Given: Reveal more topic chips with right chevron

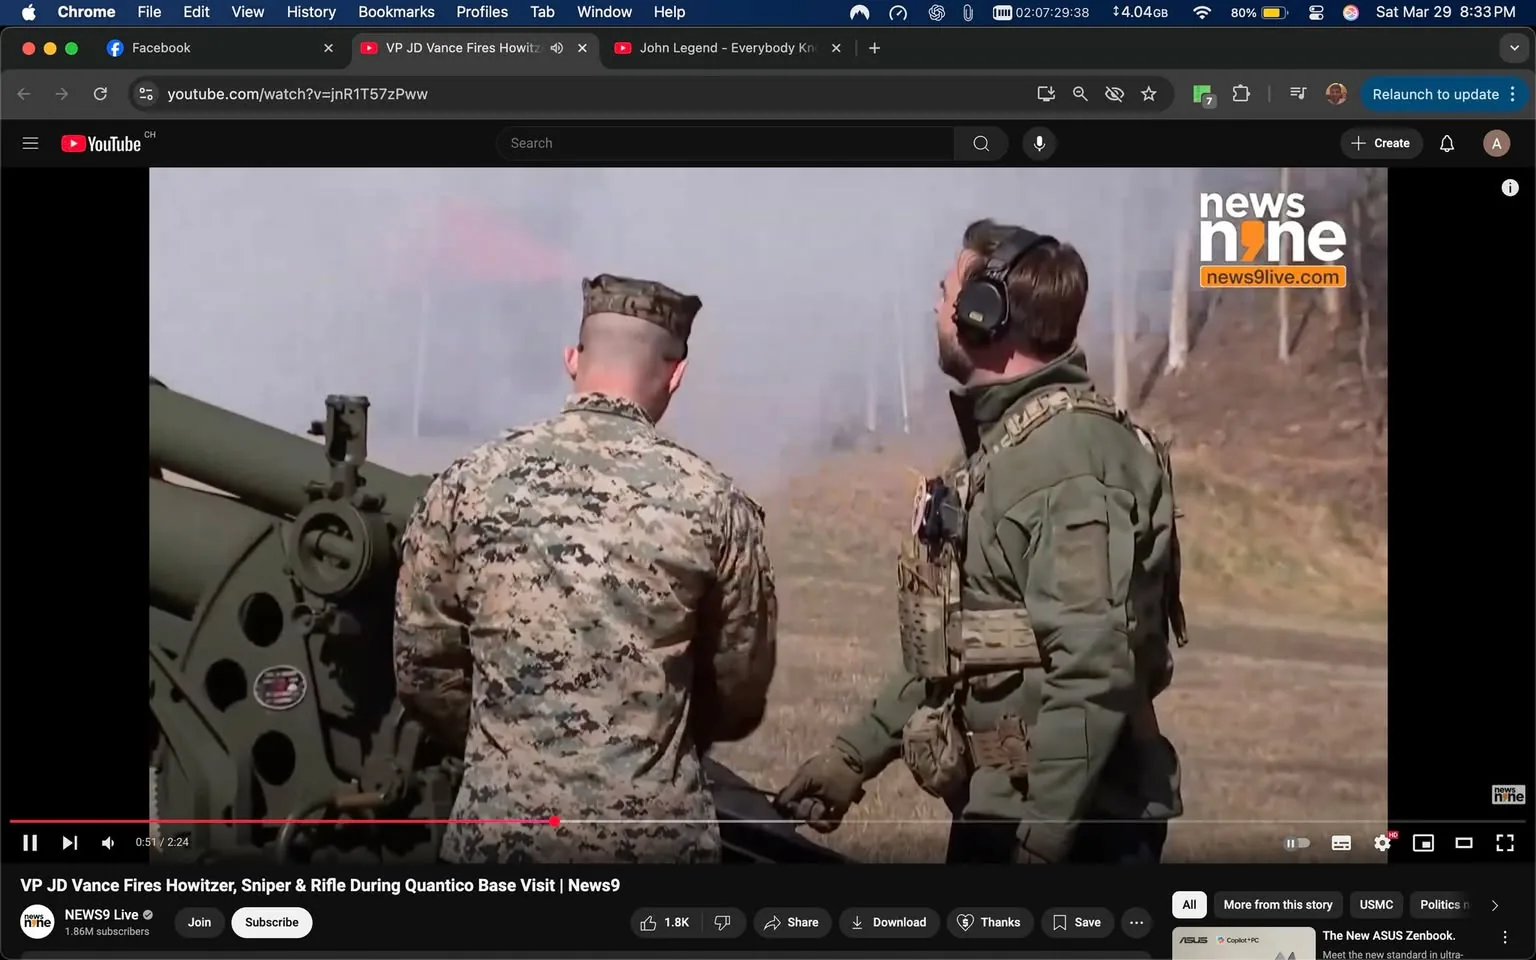Looking at the screenshot, I should [1495, 904].
